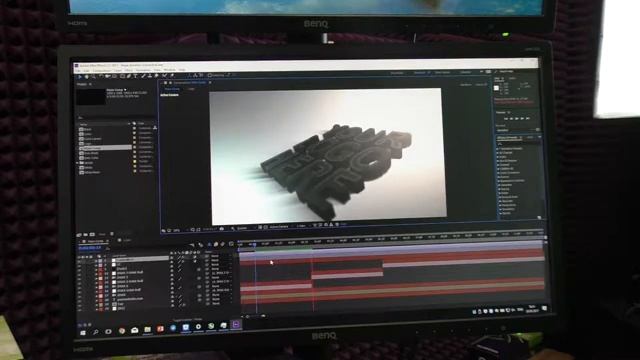The image size is (640, 360).
Task: Expand the Color Correction effects category
Action: [498, 173]
